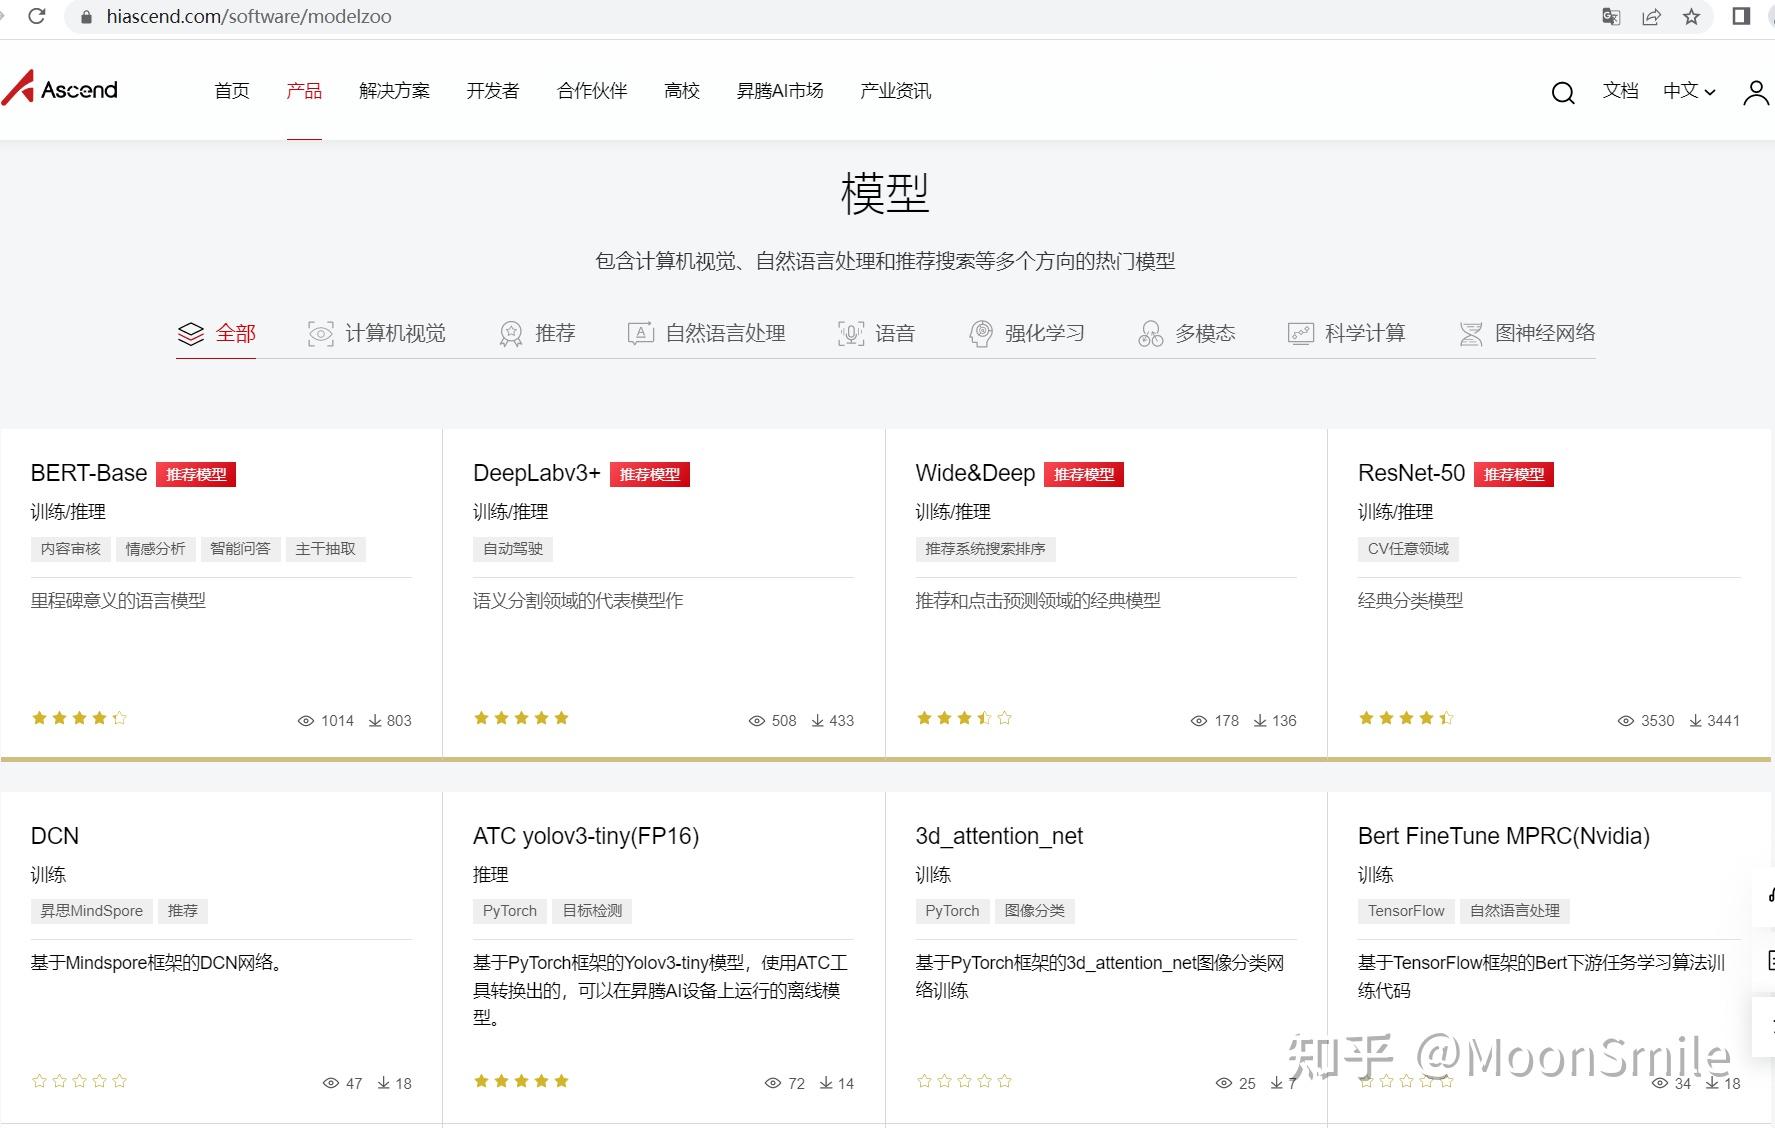Select the 语音 category icon
1775x1128 pixels.
tap(850, 333)
